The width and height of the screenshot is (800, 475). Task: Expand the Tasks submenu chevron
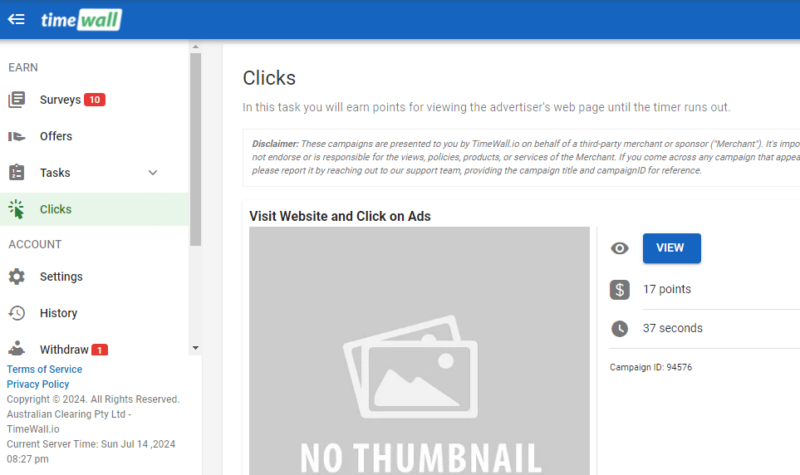153,173
